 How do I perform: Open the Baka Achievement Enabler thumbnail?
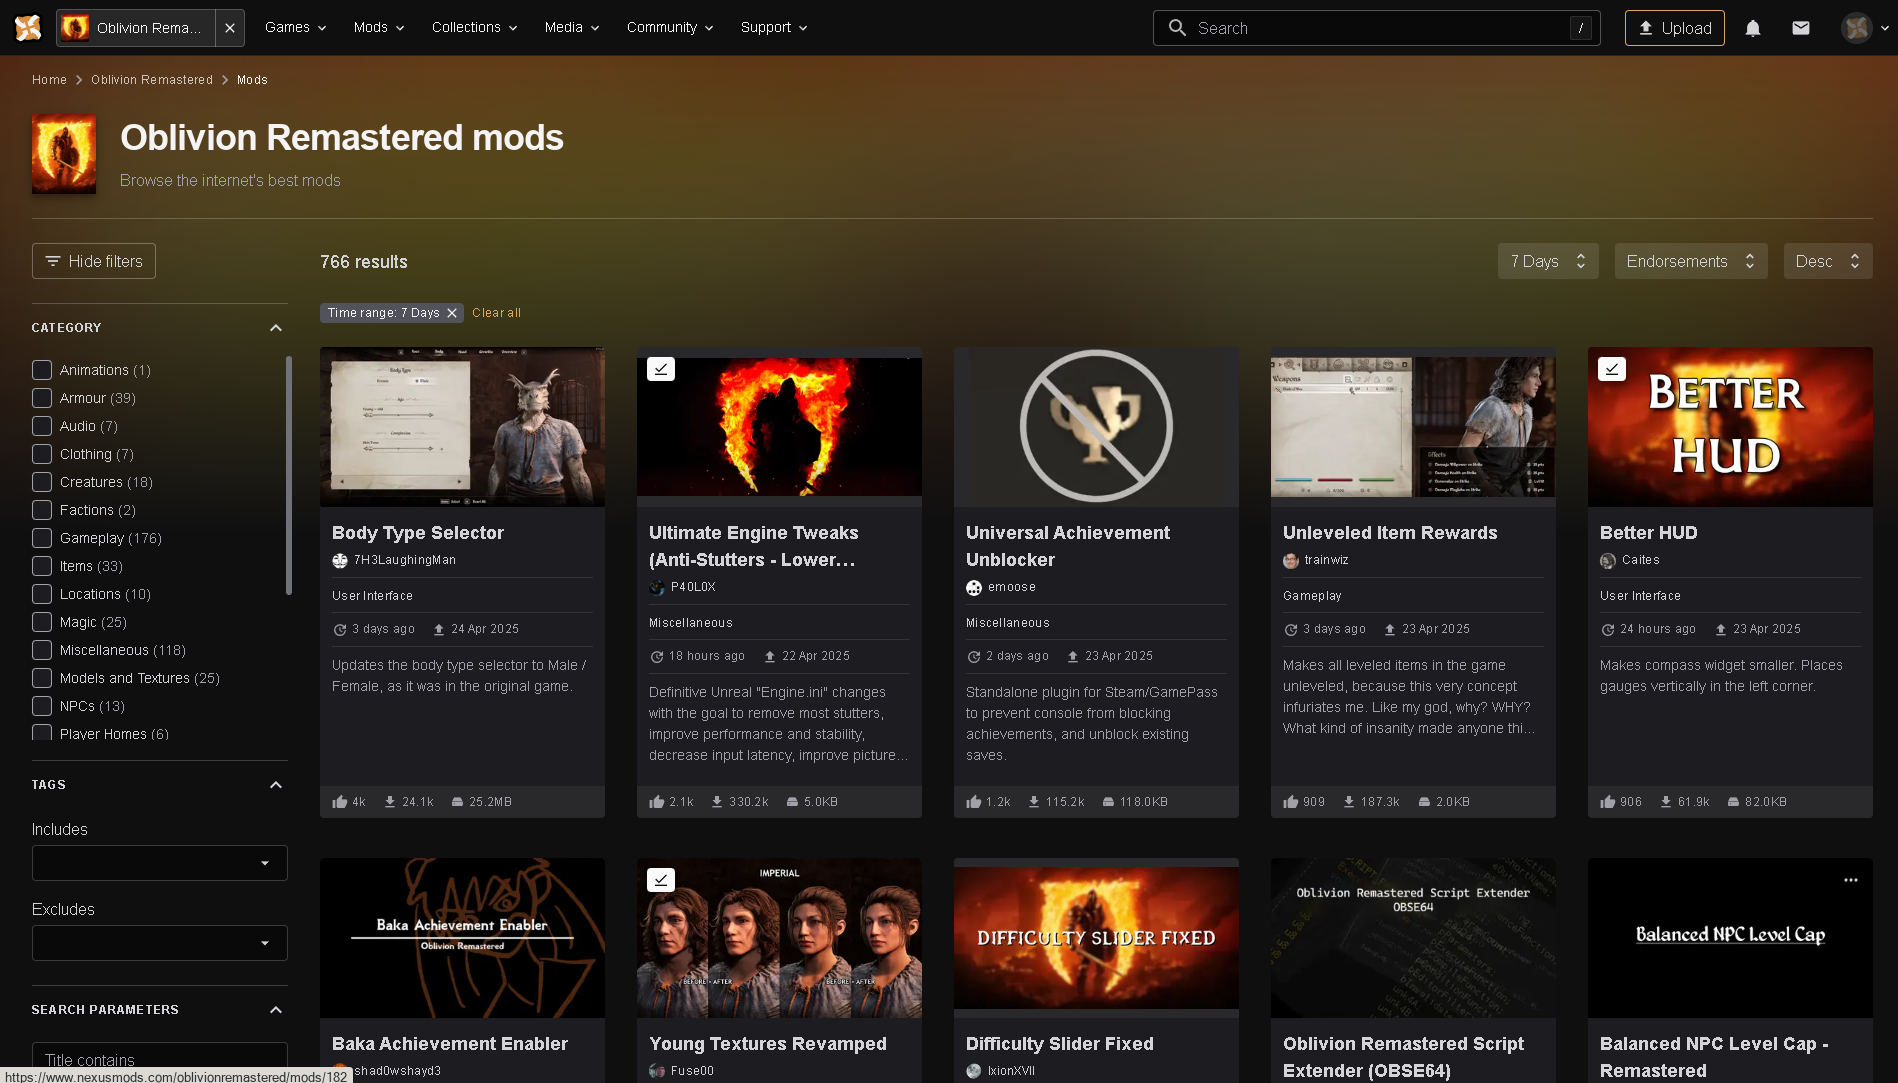pos(462,938)
